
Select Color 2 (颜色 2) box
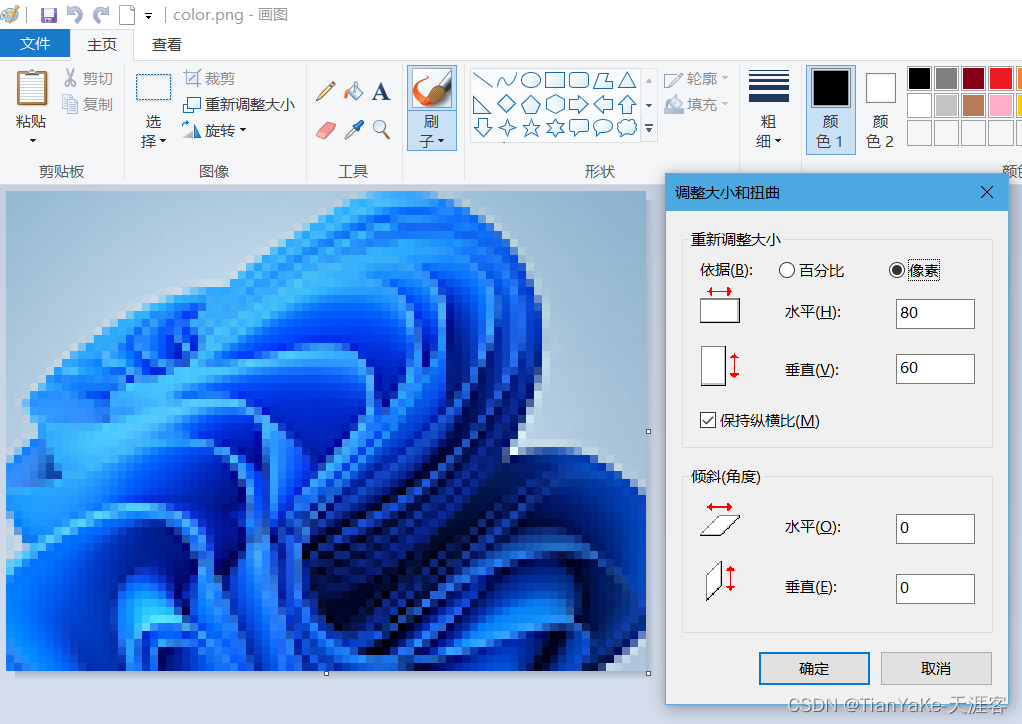pyautogui.click(x=881, y=109)
